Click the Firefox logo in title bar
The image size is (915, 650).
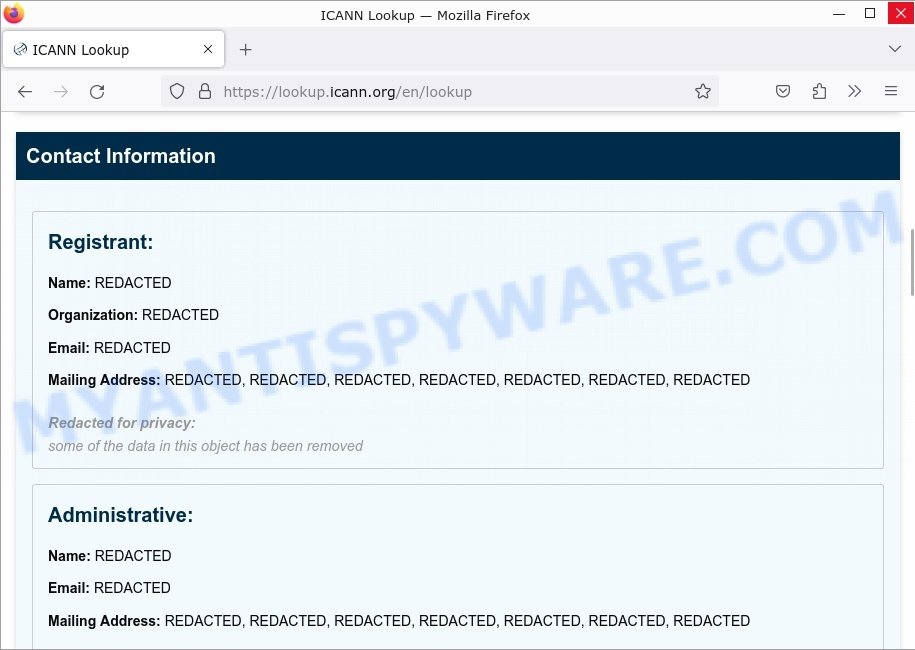(13, 13)
